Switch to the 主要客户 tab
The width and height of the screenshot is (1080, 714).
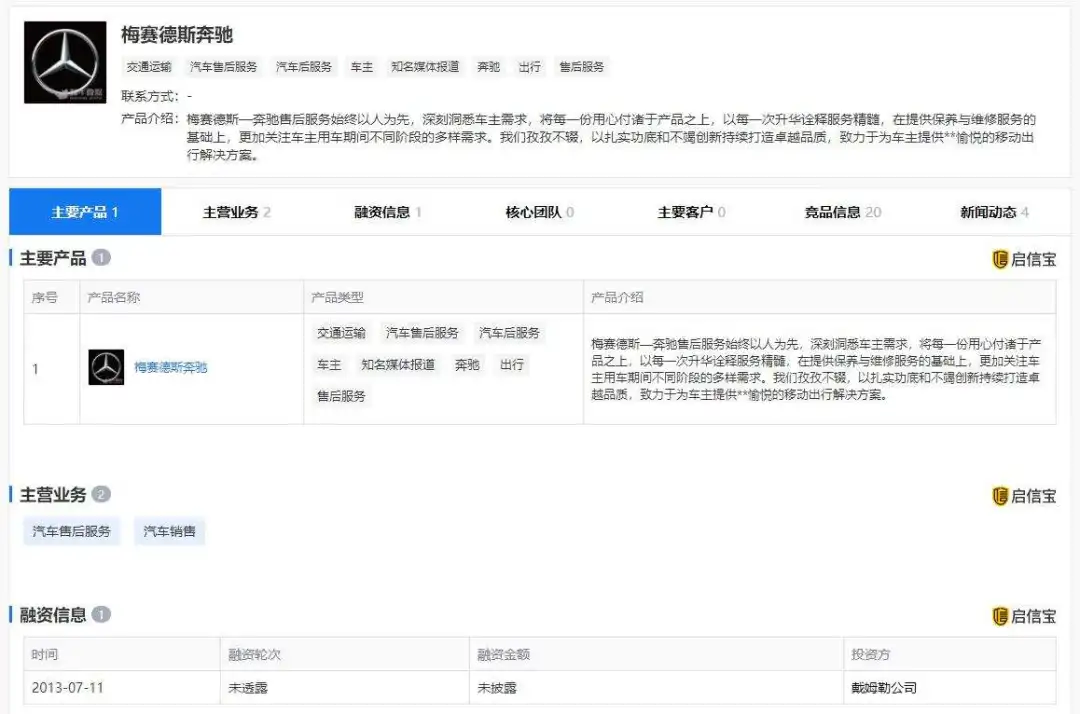tap(691, 212)
